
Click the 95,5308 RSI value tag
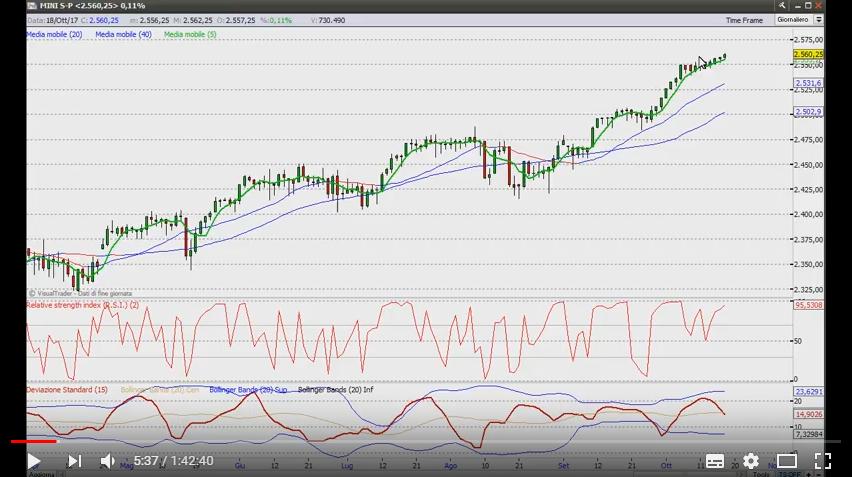tap(808, 305)
